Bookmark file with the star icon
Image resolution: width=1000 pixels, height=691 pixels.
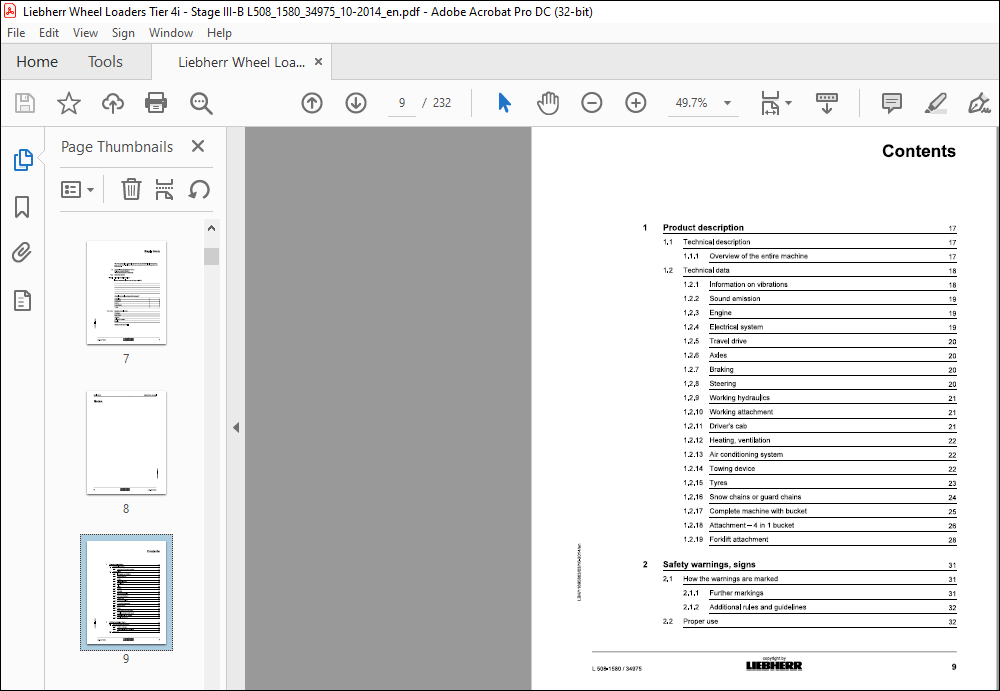(x=69, y=103)
